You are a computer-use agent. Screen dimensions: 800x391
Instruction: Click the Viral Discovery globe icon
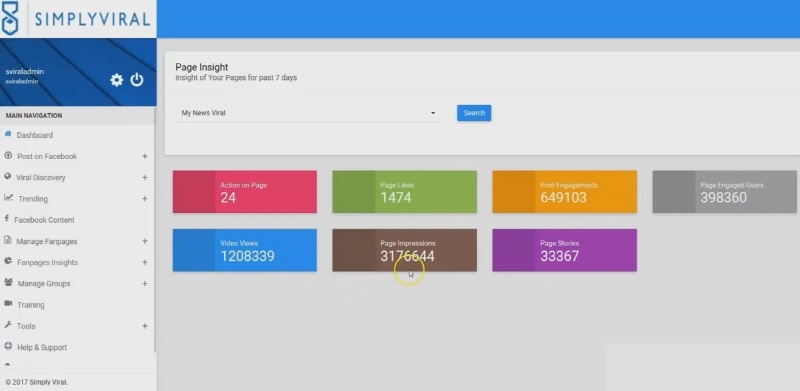8,177
